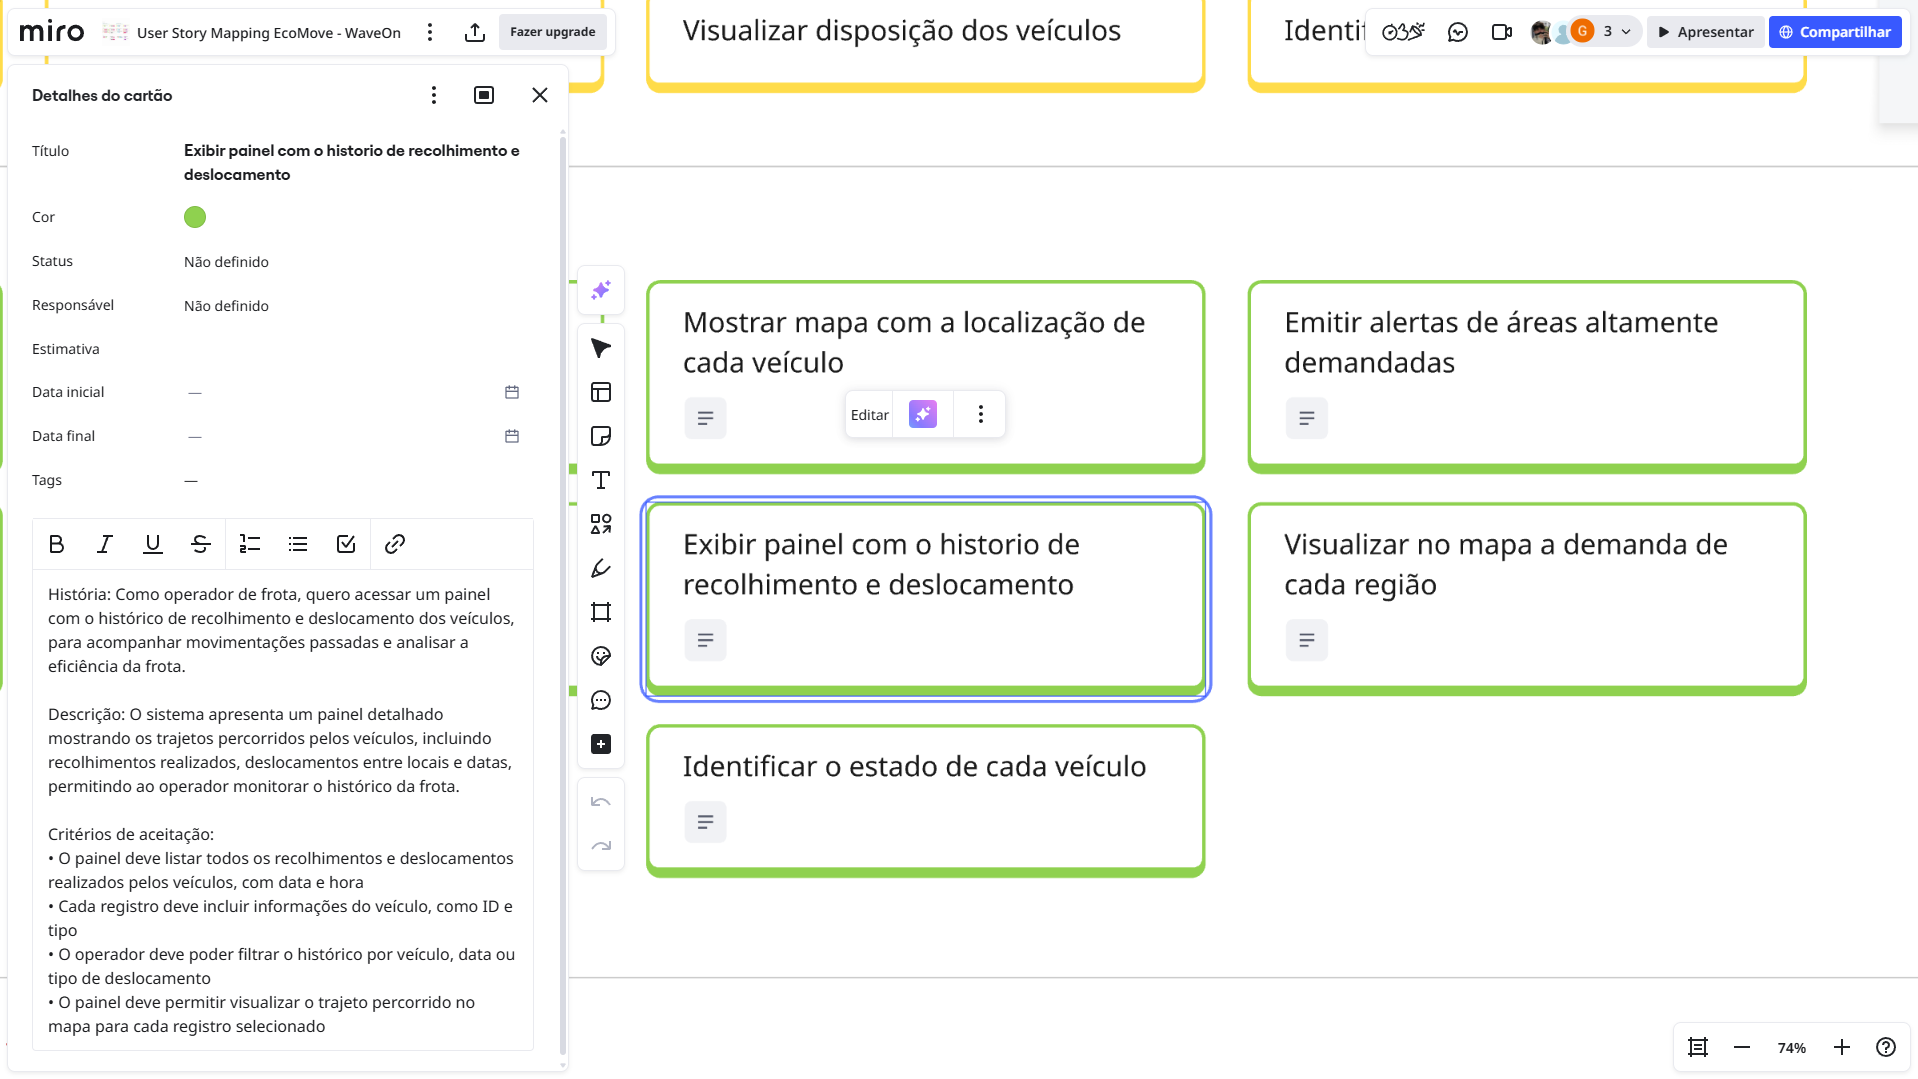
Task: Open templates panel in toolbar
Action: point(601,392)
